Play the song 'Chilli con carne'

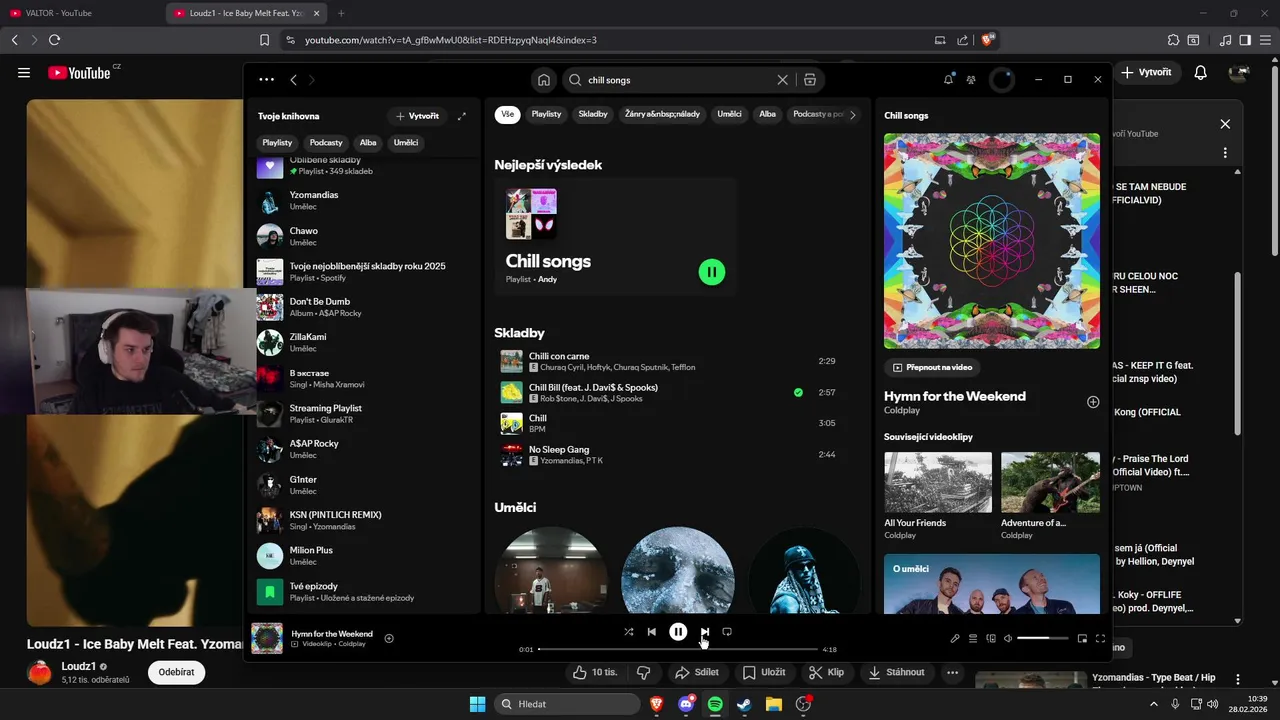(x=668, y=361)
